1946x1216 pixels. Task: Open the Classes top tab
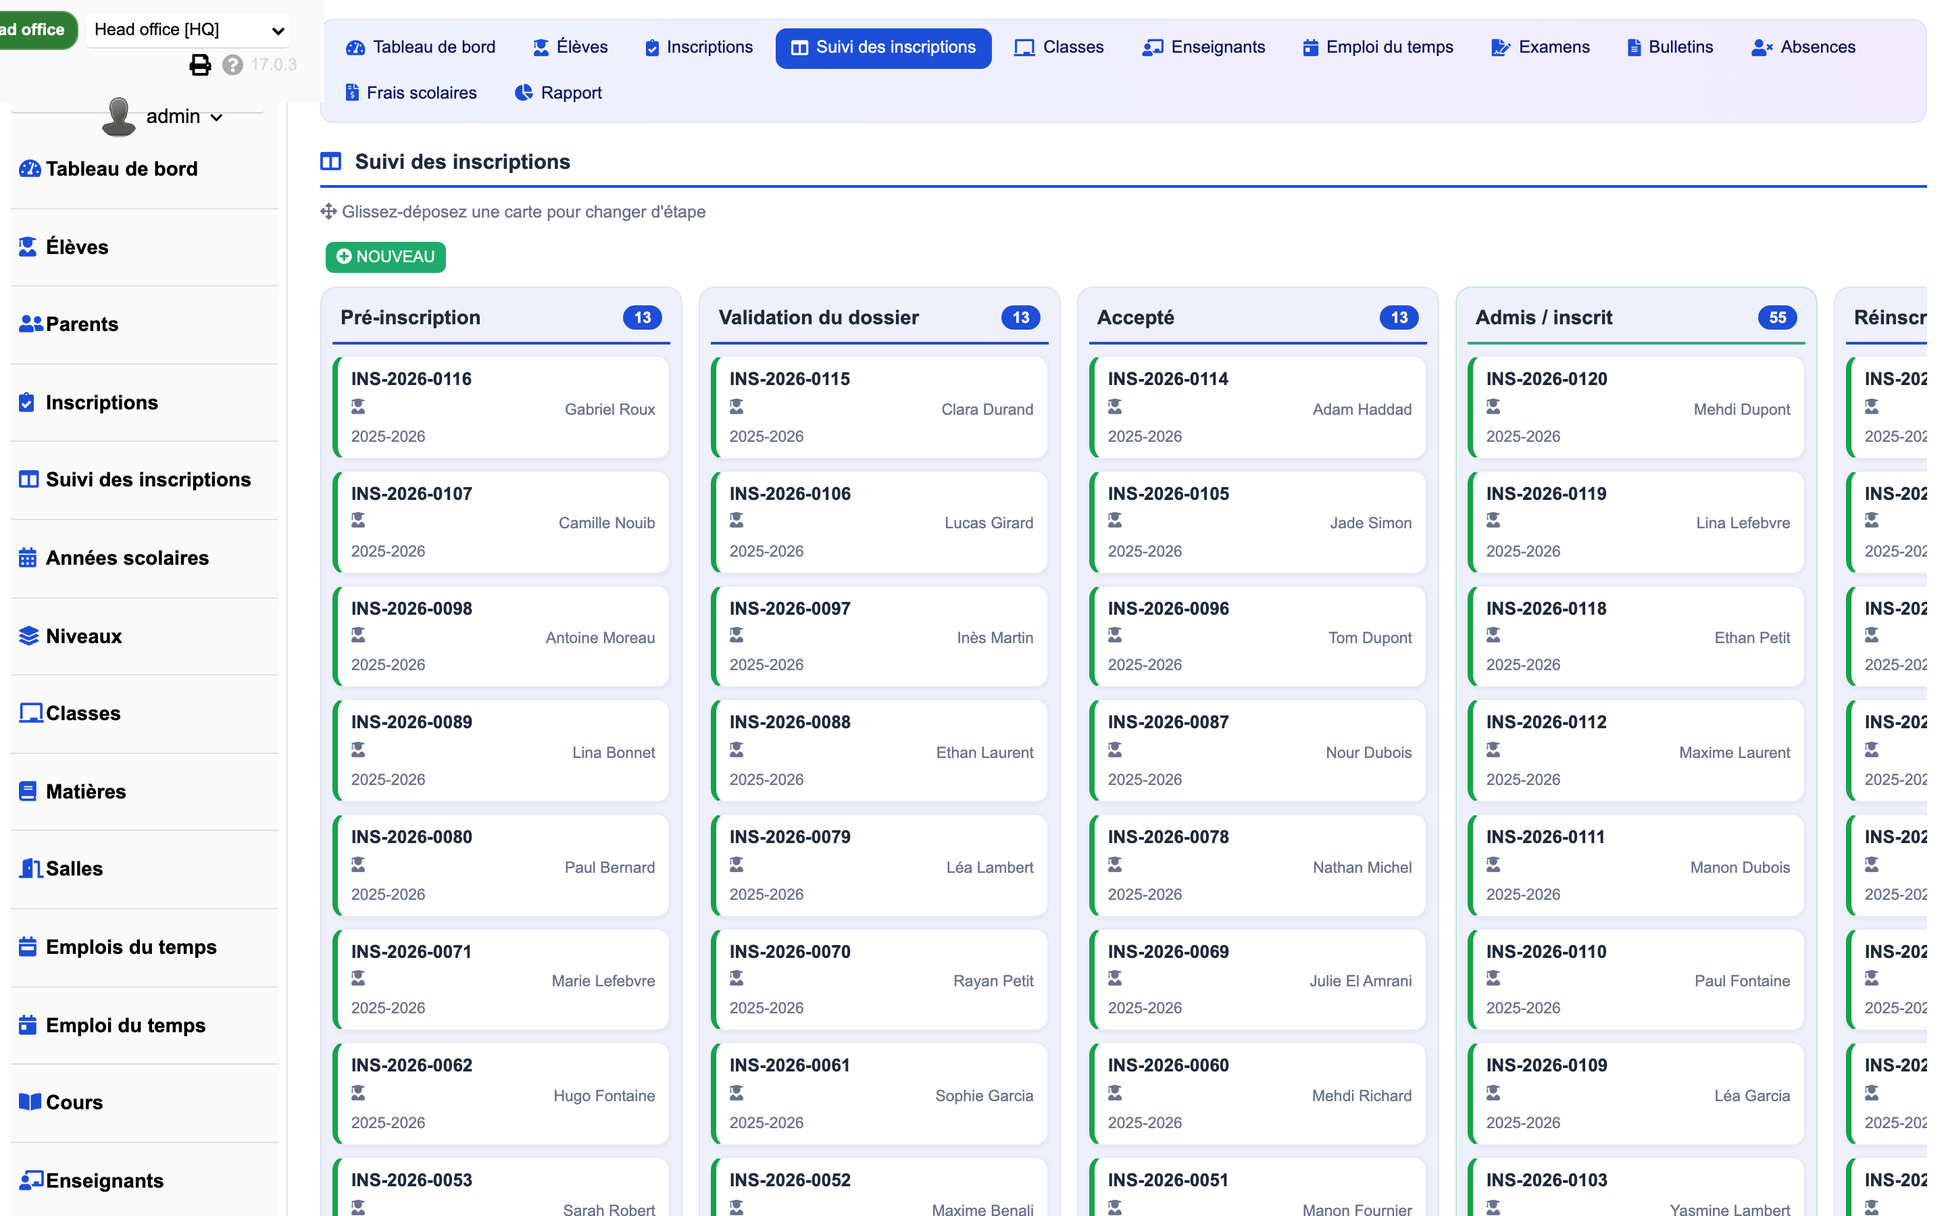[1059, 47]
